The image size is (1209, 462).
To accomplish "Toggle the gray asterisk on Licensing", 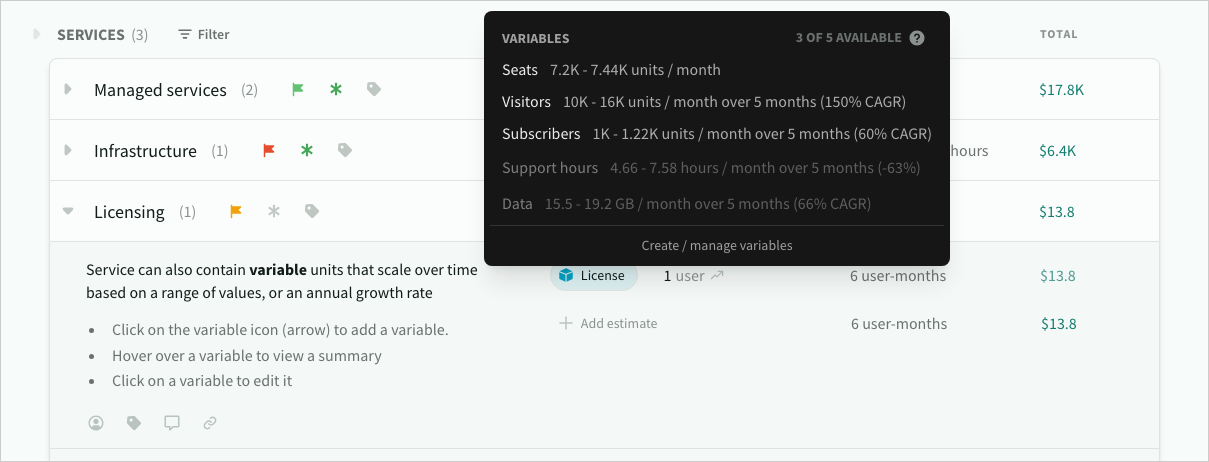I will (274, 211).
